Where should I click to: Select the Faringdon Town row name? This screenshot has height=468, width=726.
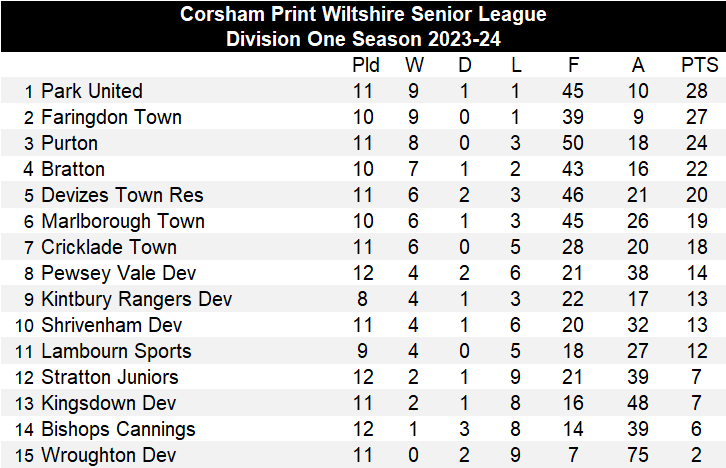click(x=111, y=117)
